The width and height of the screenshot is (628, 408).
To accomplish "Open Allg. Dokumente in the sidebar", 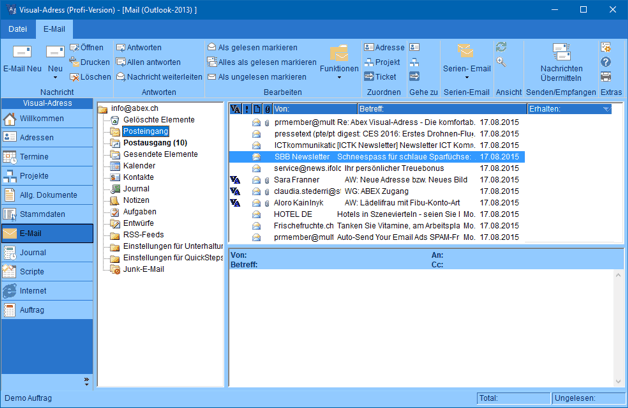I will click(x=47, y=195).
